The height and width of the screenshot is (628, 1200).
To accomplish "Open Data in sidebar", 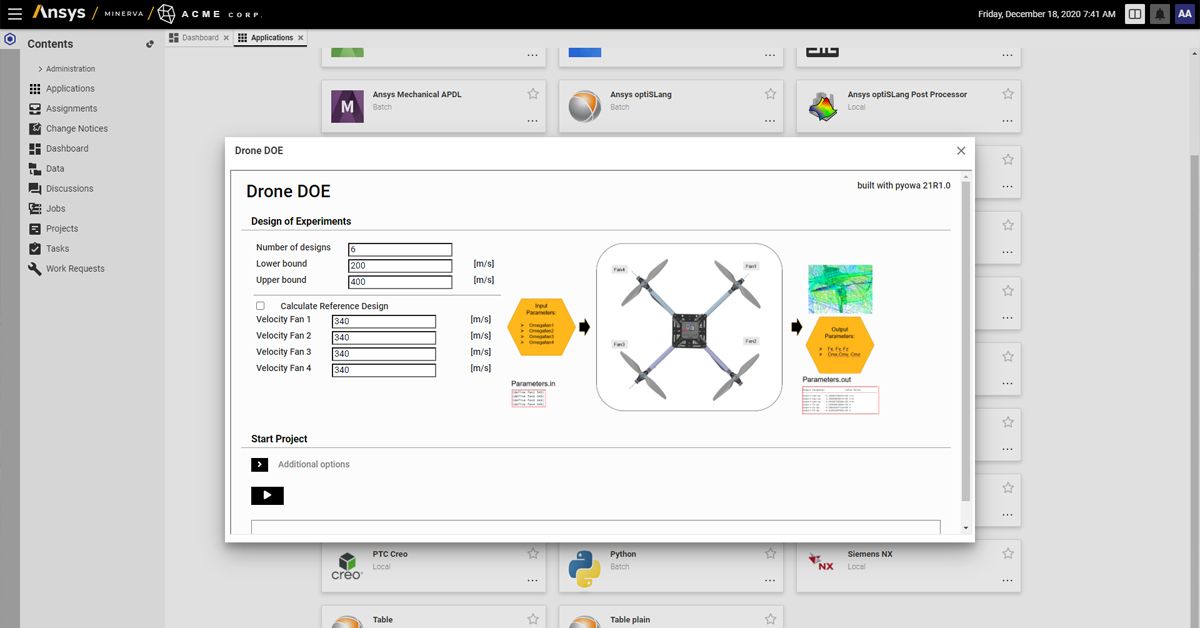I will (x=55, y=169).
